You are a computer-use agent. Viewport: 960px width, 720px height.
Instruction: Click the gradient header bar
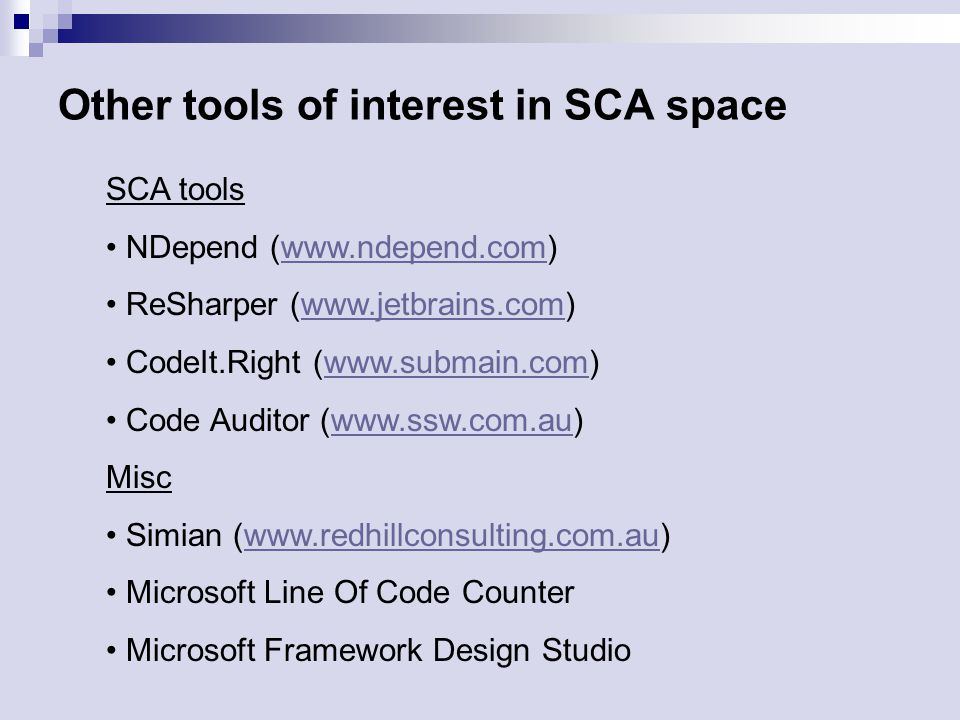pos(508,28)
